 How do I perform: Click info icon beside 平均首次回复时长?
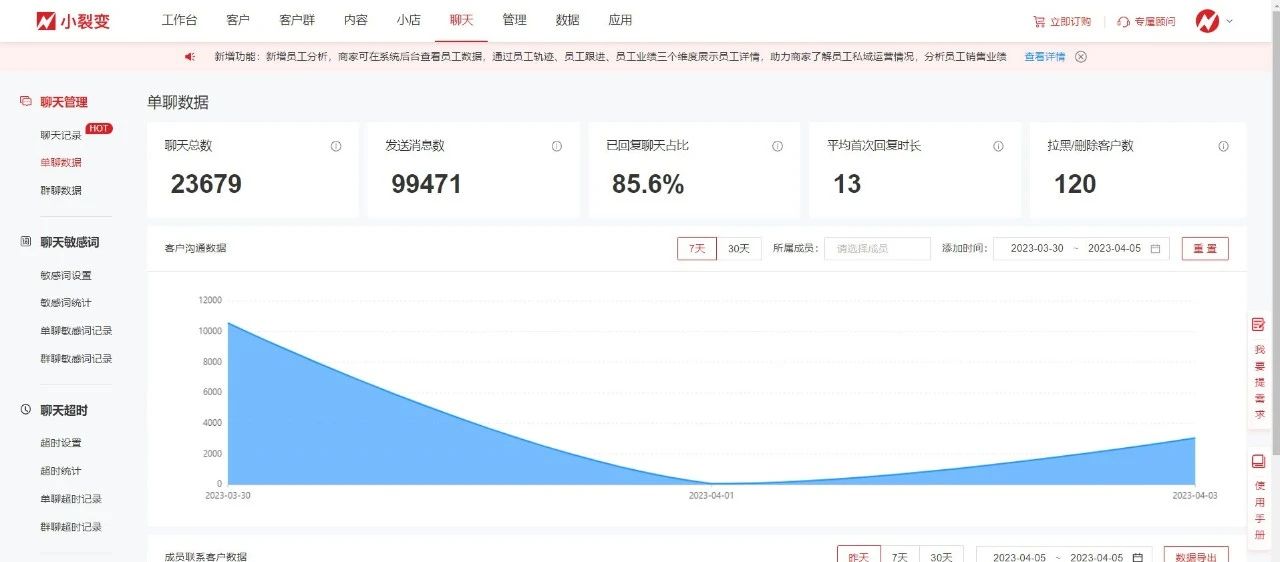[x=998, y=146]
